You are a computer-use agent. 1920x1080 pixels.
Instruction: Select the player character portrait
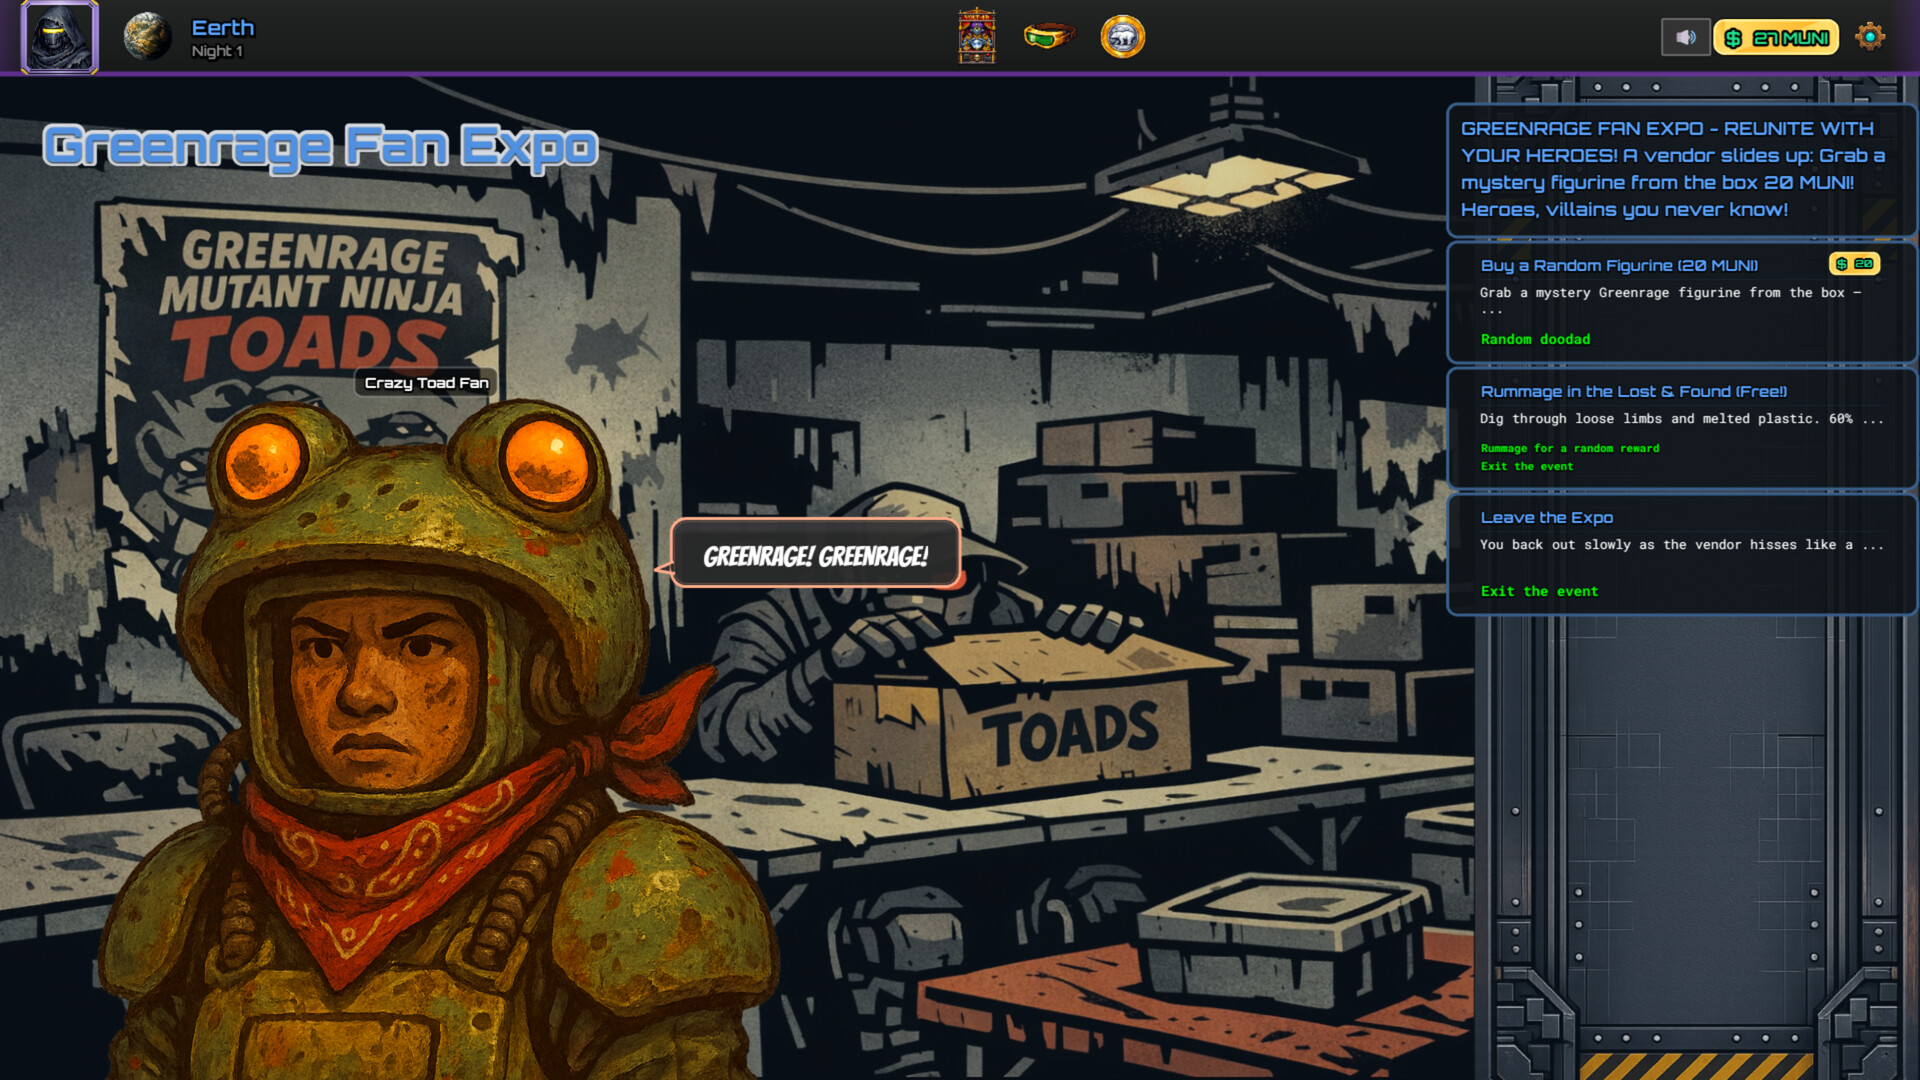coord(58,38)
